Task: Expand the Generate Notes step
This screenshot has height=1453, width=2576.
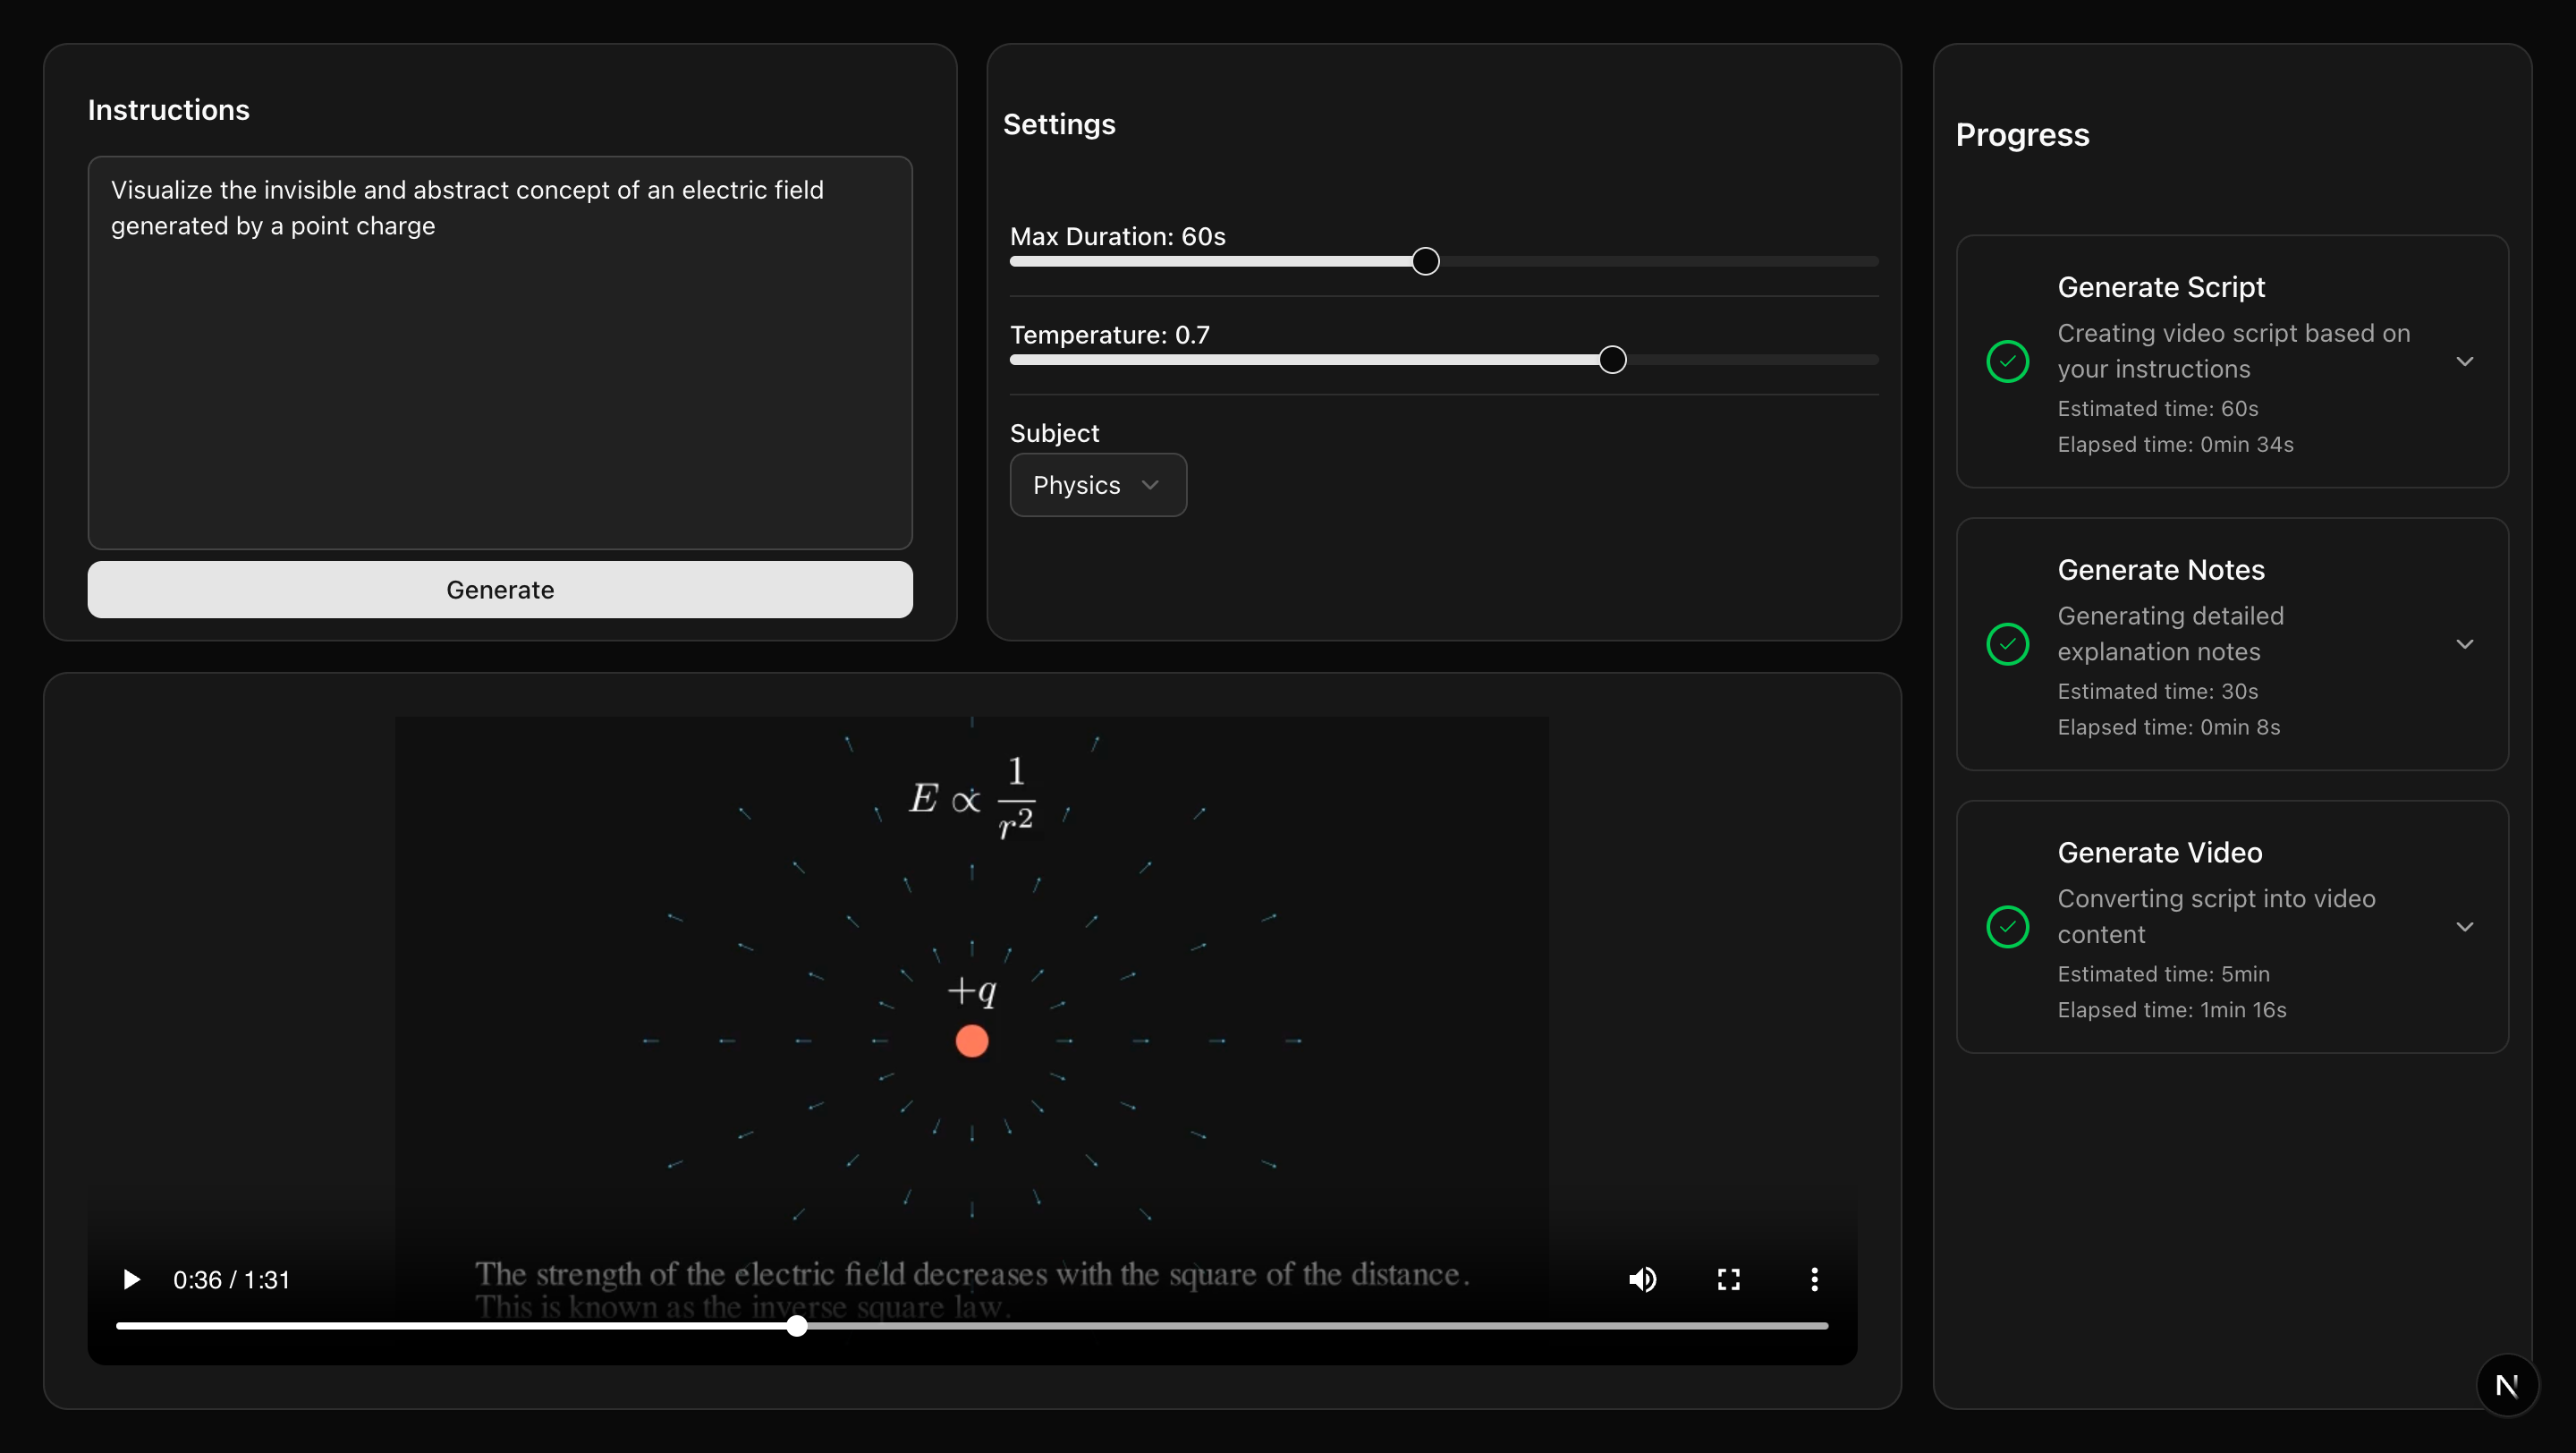Action: click(2464, 644)
